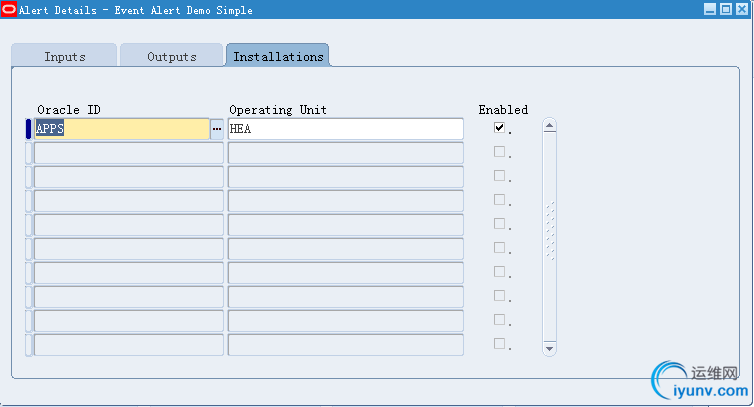Click the empty second-row Operating Unit field
The width and height of the screenshot is (754, 407).
[x=345, y=153]
